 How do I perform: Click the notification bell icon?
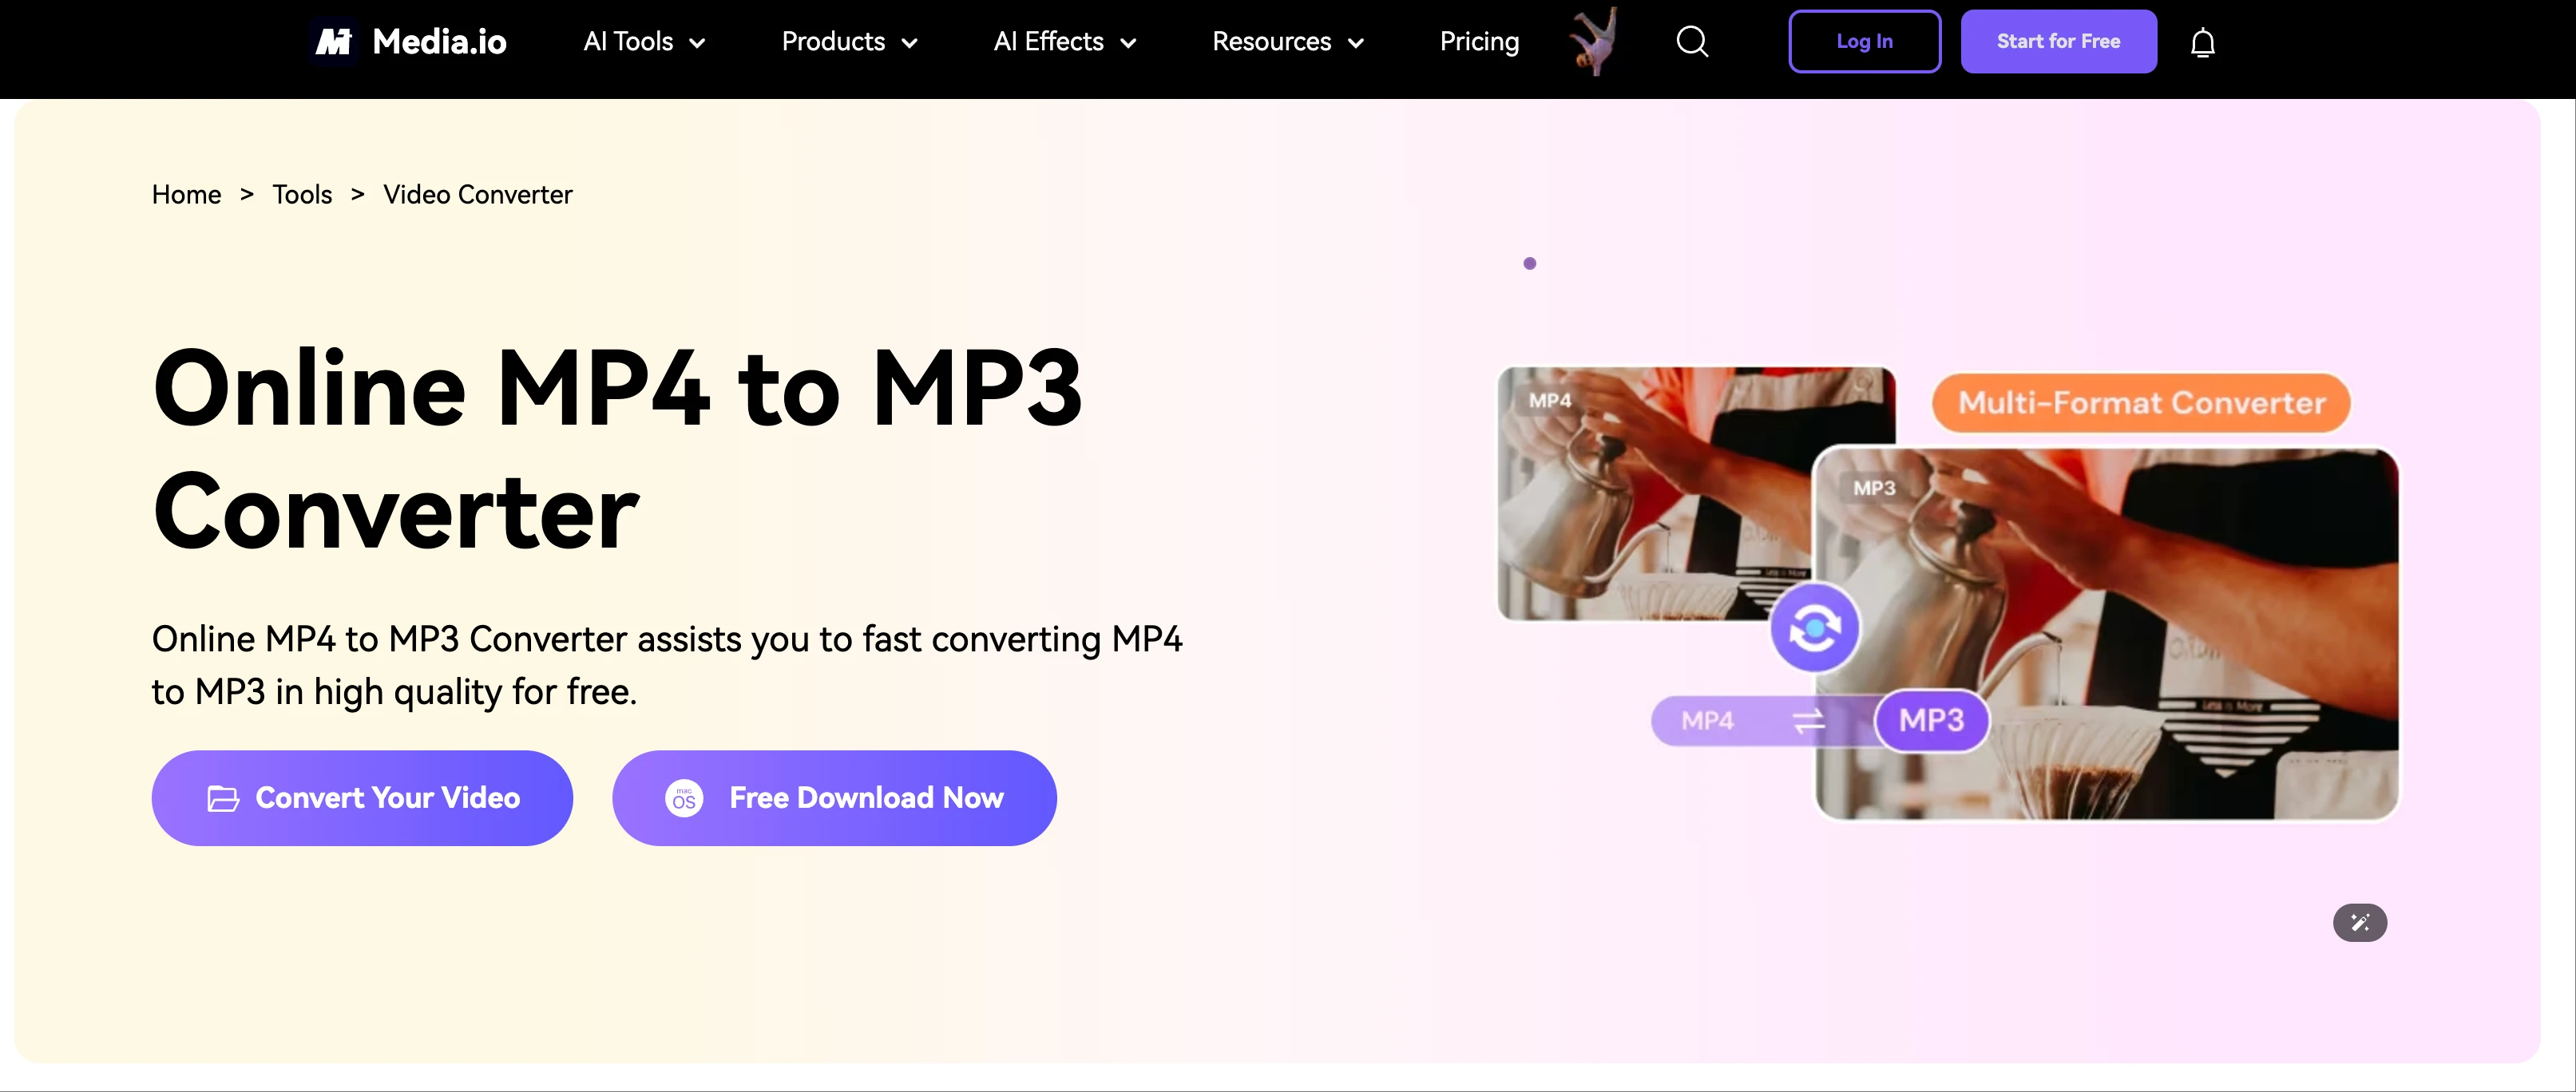(x=2203, y=43)
